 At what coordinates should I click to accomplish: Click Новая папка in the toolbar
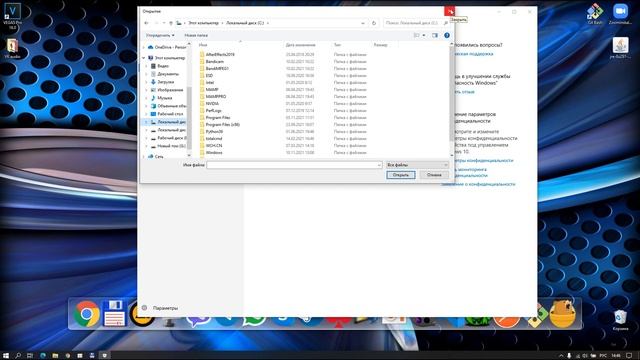coord(196,36)
